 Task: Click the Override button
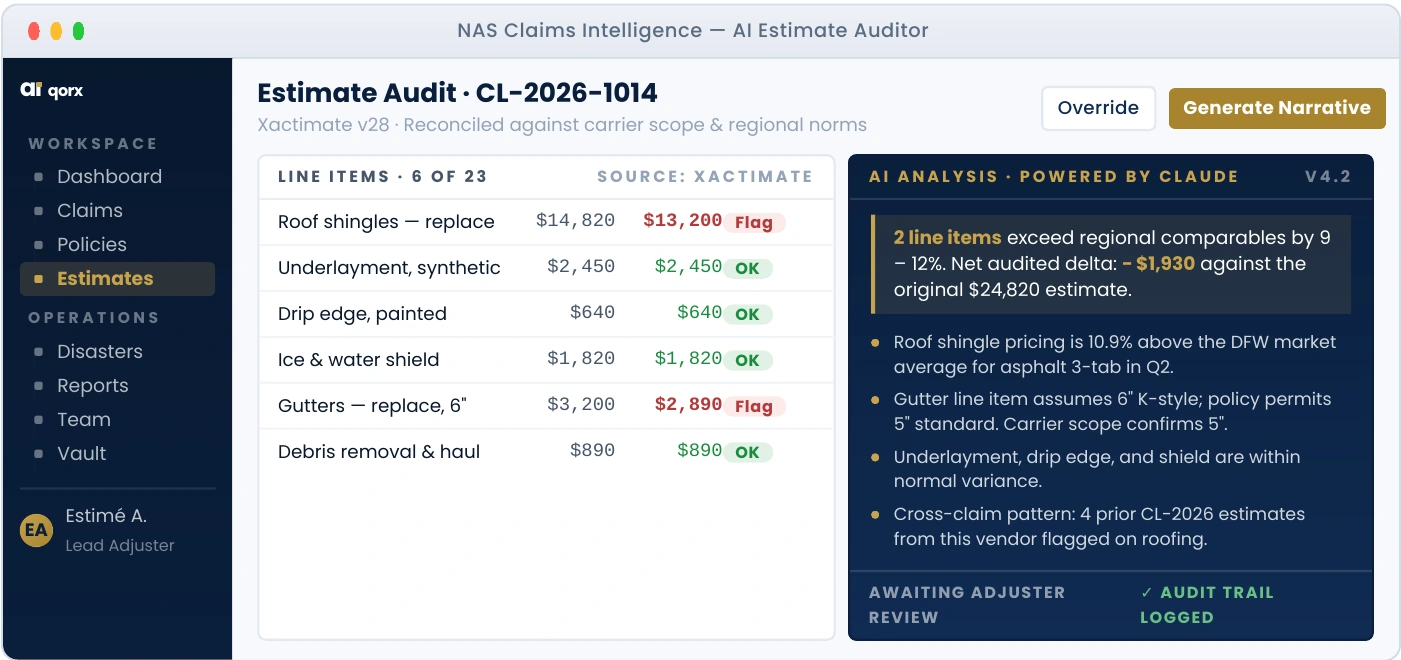pos(1098,108)
